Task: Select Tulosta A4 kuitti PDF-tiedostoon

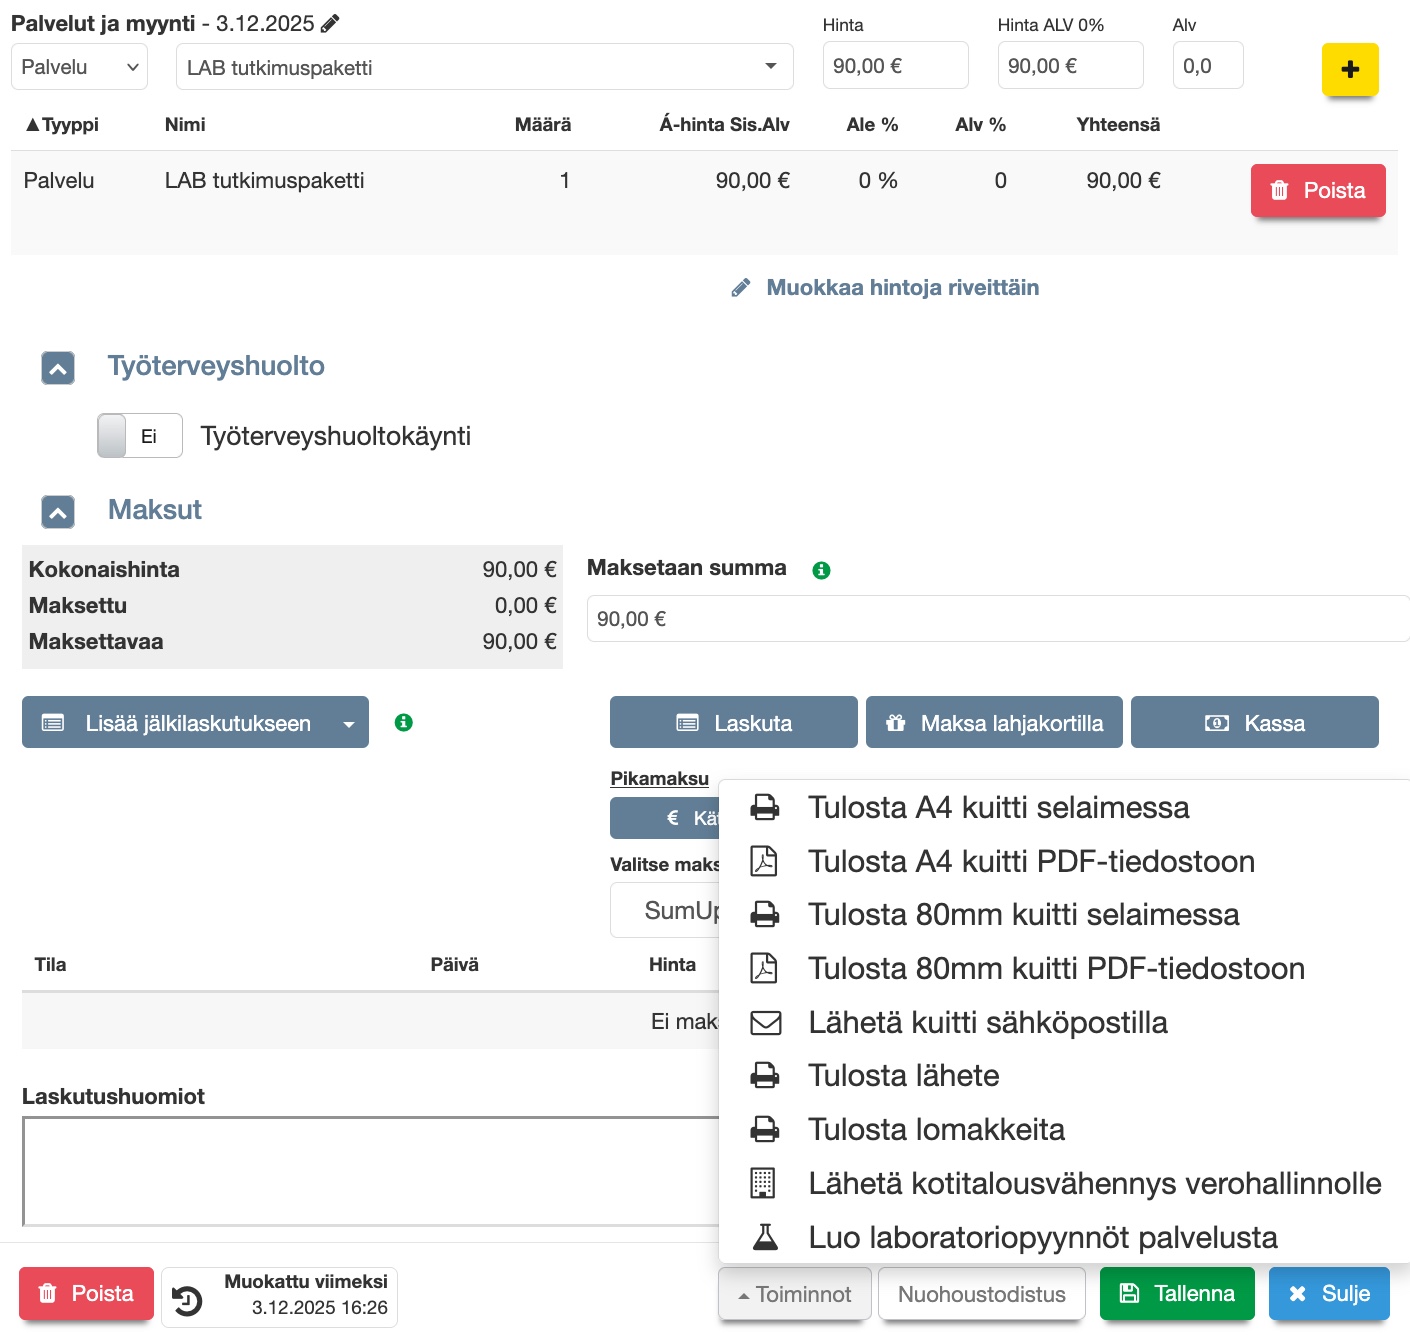Action: pos(1030,861)
